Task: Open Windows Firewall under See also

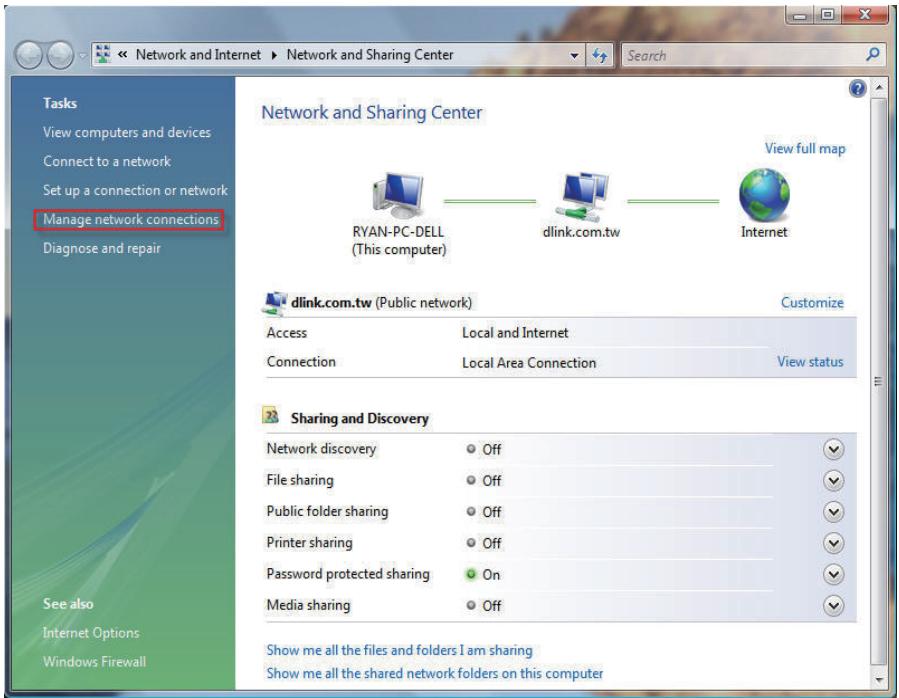Action: tap(94, 661)
